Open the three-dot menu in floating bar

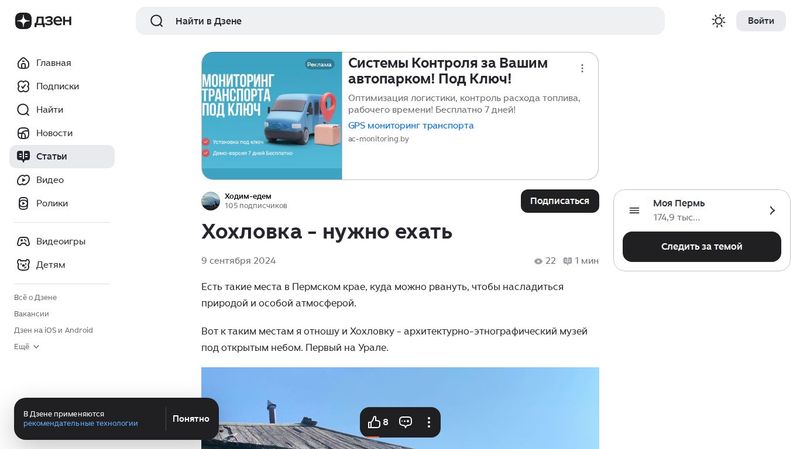429,422
